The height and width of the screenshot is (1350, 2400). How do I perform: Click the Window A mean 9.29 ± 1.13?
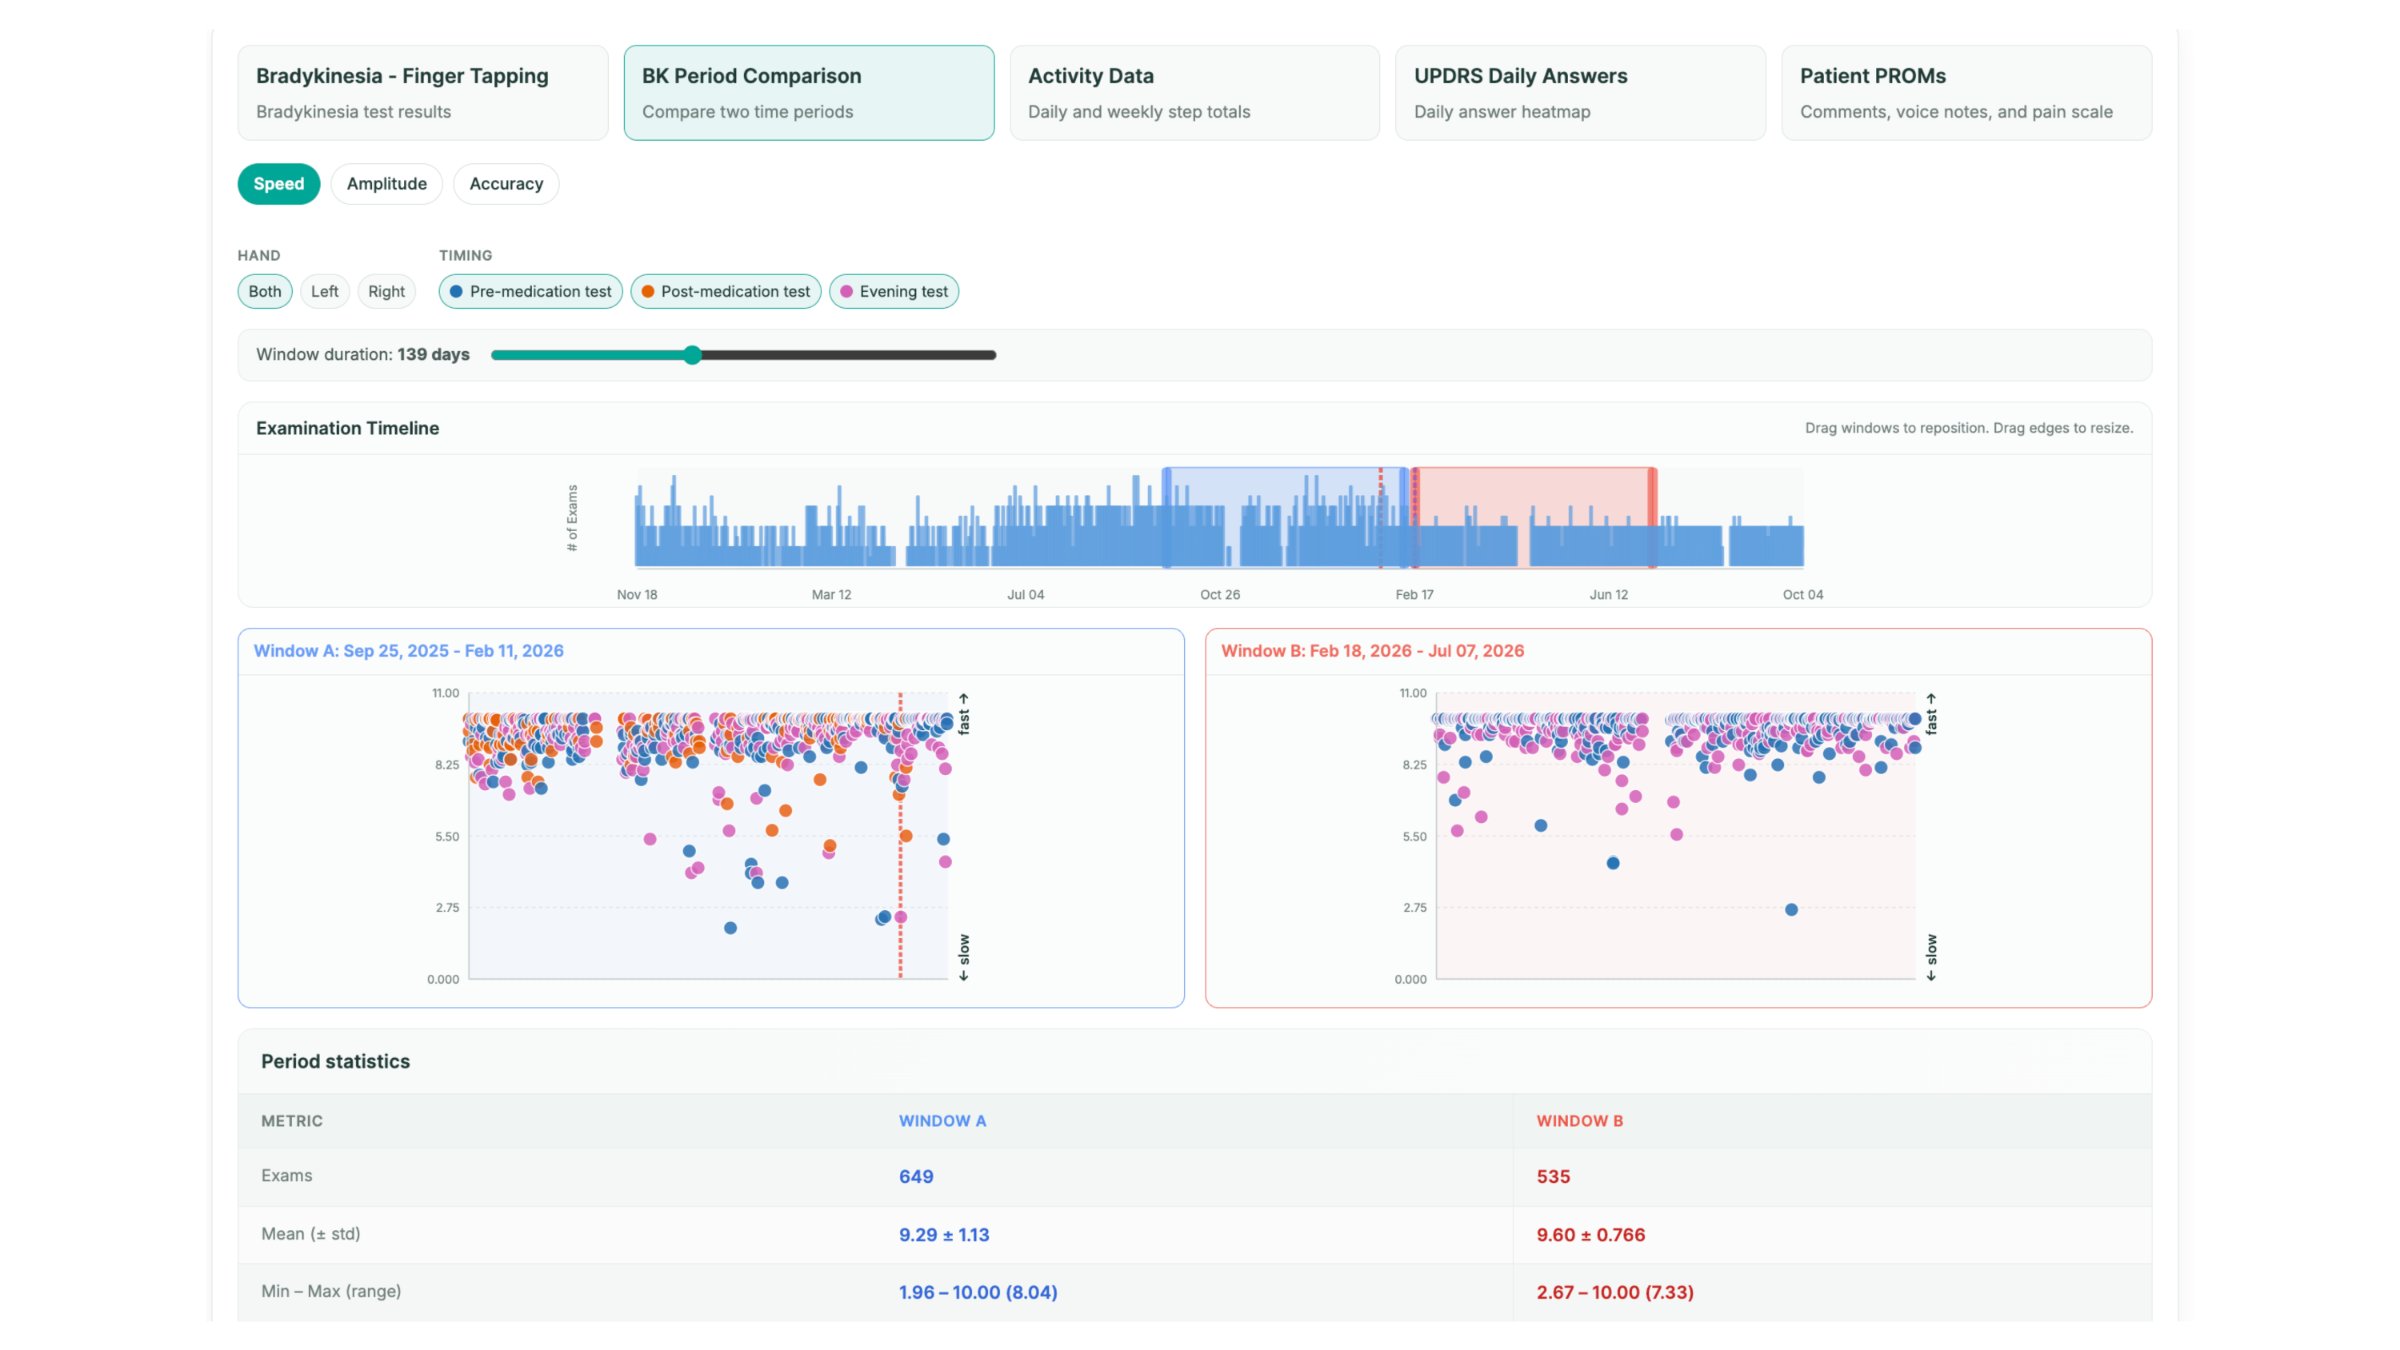tap(944, 1235)
